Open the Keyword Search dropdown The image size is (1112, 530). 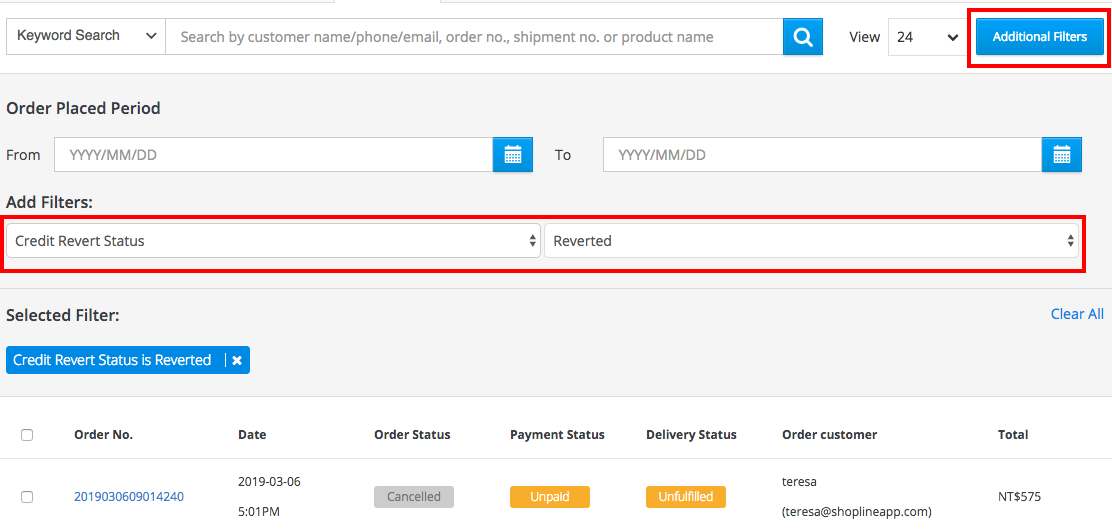(x=86, y=36)
